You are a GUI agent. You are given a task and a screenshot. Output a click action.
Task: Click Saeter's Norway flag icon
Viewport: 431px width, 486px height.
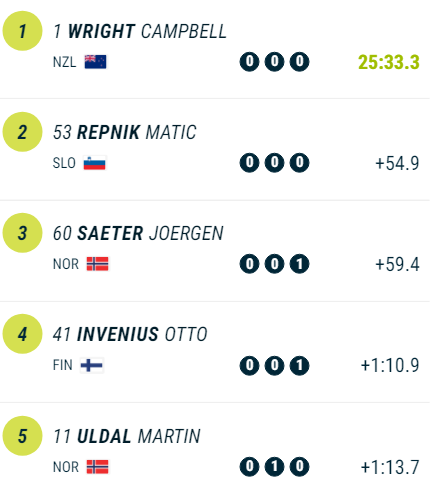(97, 264)
